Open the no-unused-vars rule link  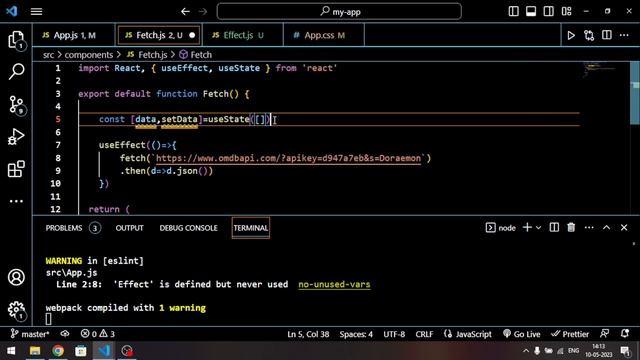334,284
